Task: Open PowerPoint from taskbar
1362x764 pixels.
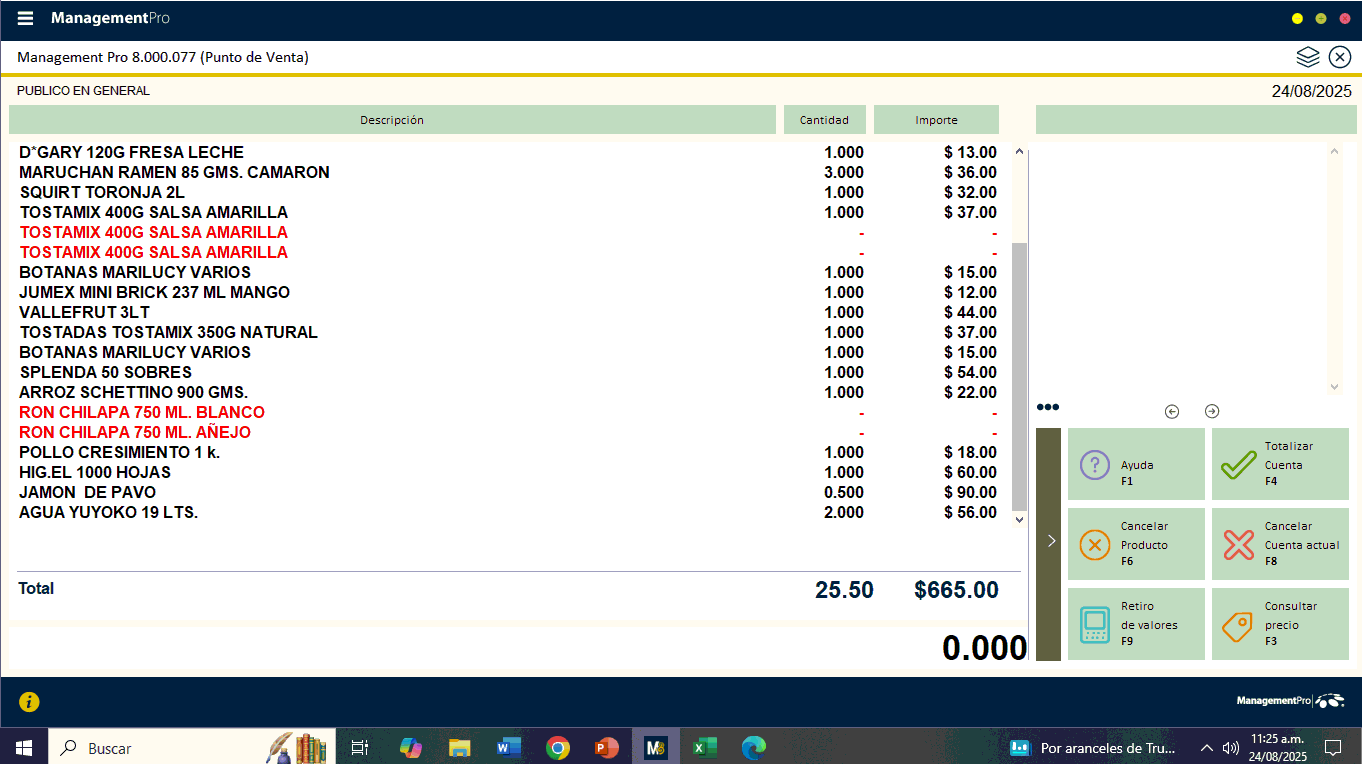Action: tap(607, 747)
